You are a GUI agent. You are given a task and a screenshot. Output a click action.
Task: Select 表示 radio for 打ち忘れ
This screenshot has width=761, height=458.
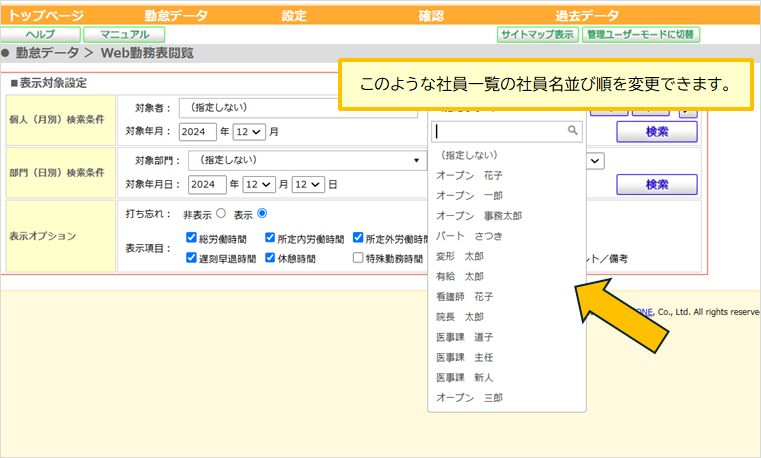coord(262,213)
